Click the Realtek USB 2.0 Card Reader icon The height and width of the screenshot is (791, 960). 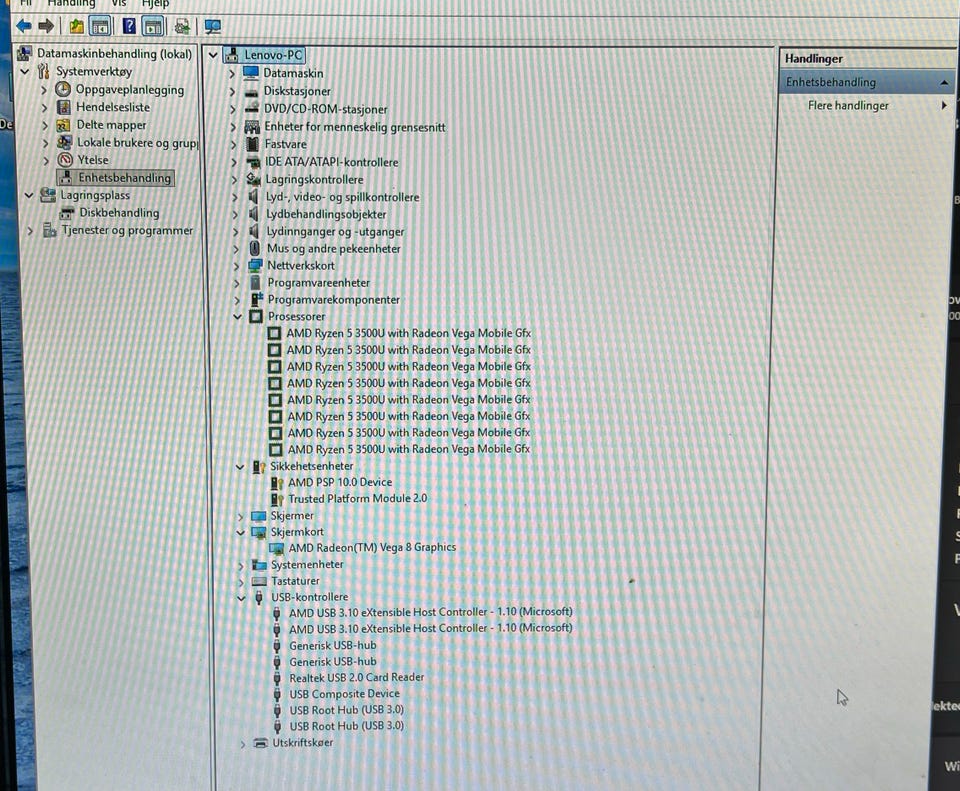point(277,678)
